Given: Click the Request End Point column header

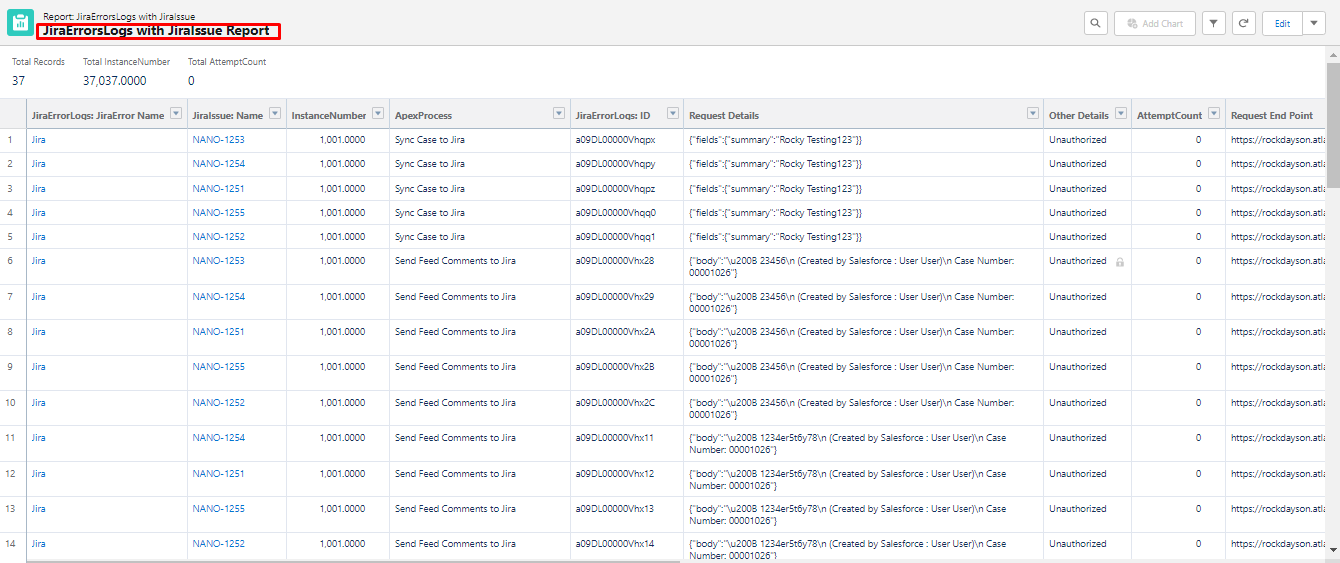Looking at the screenshot, I should point(1272,116).
